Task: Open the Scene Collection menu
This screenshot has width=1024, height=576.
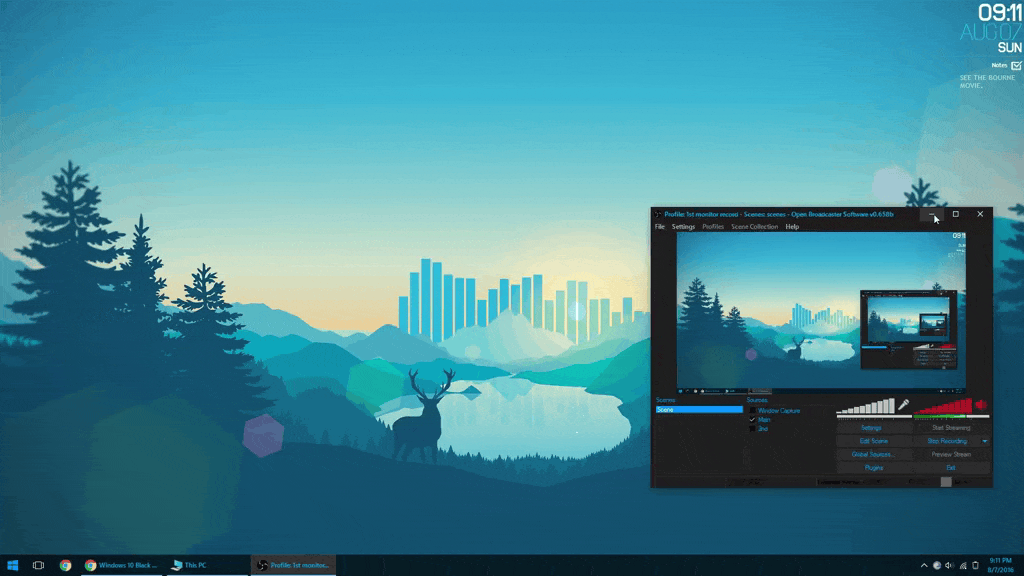Action: pyautogui.click(x=754, y=227)
